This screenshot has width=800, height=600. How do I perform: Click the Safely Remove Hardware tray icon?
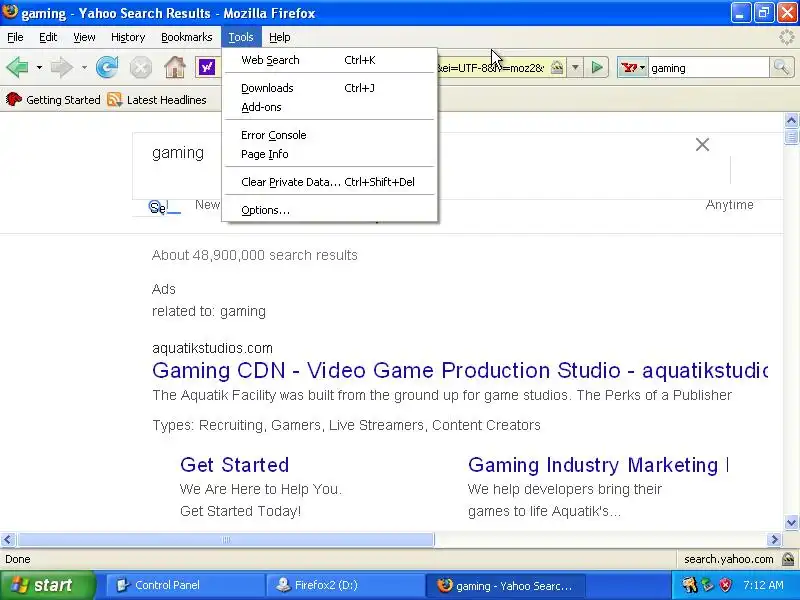pos(708,585)
